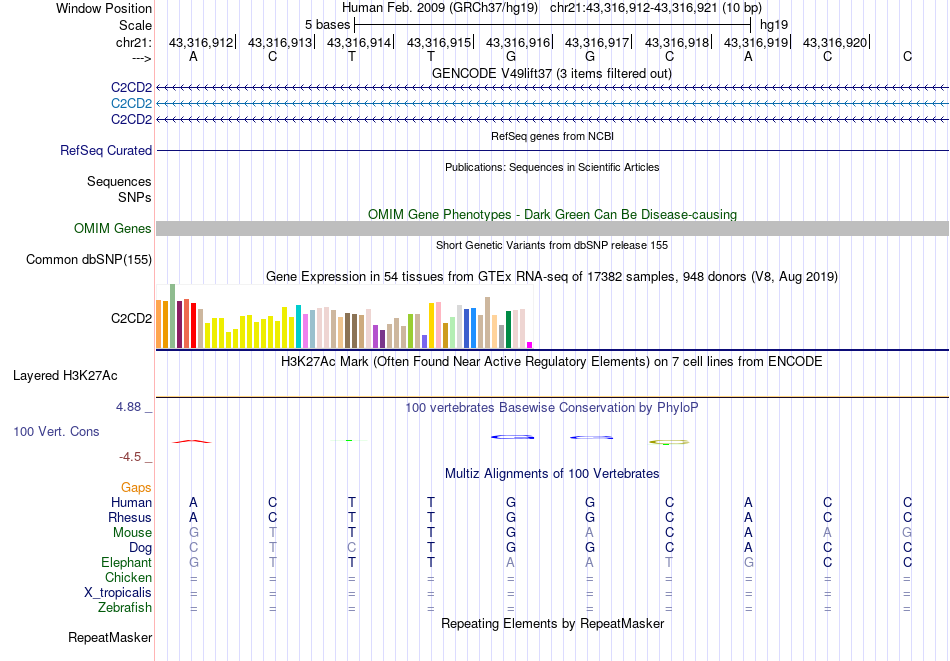Click the red PhyloP conservation mark

pyautogui.click(x=192, y=442)
